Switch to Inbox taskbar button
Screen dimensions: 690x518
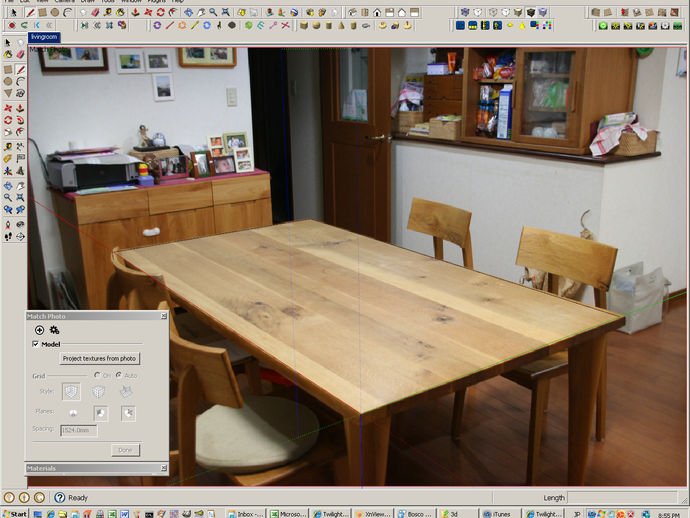246,514
